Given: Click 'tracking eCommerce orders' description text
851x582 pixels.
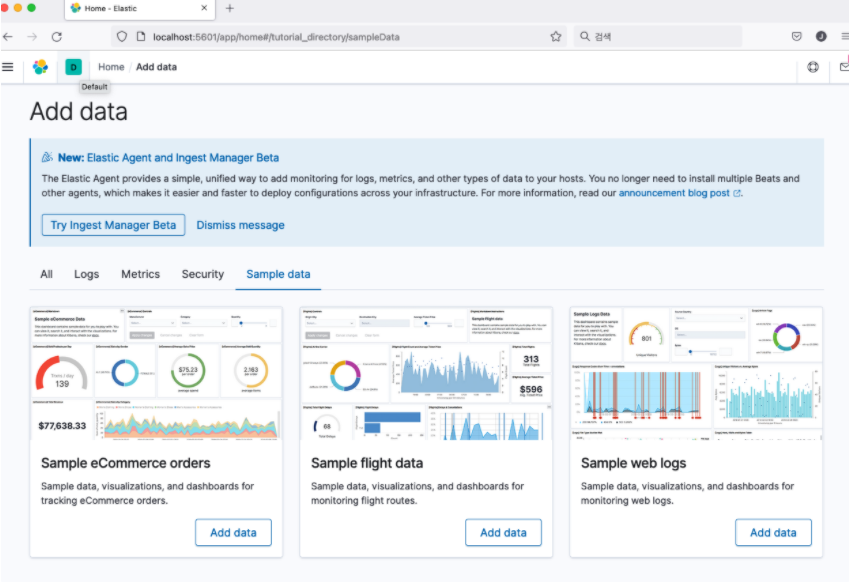Looking at the screenshot, I should point(104,501).
